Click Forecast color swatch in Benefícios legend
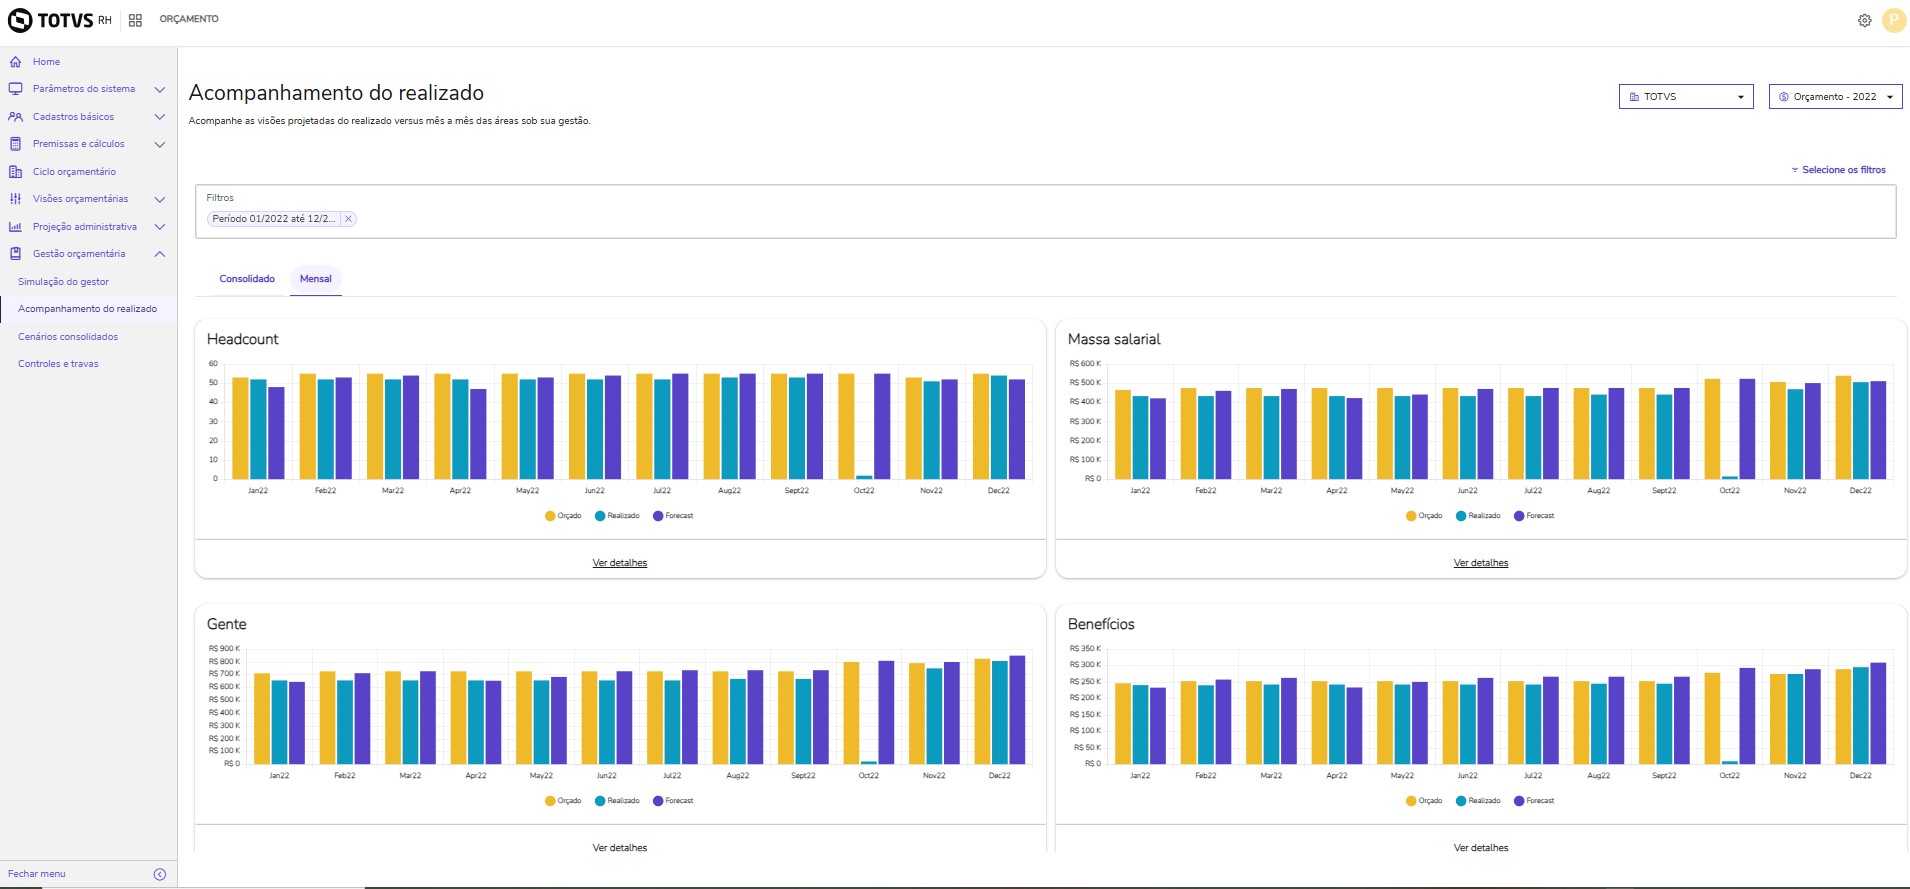This screenshot has height=889, width=1910. pos(1519,801)
